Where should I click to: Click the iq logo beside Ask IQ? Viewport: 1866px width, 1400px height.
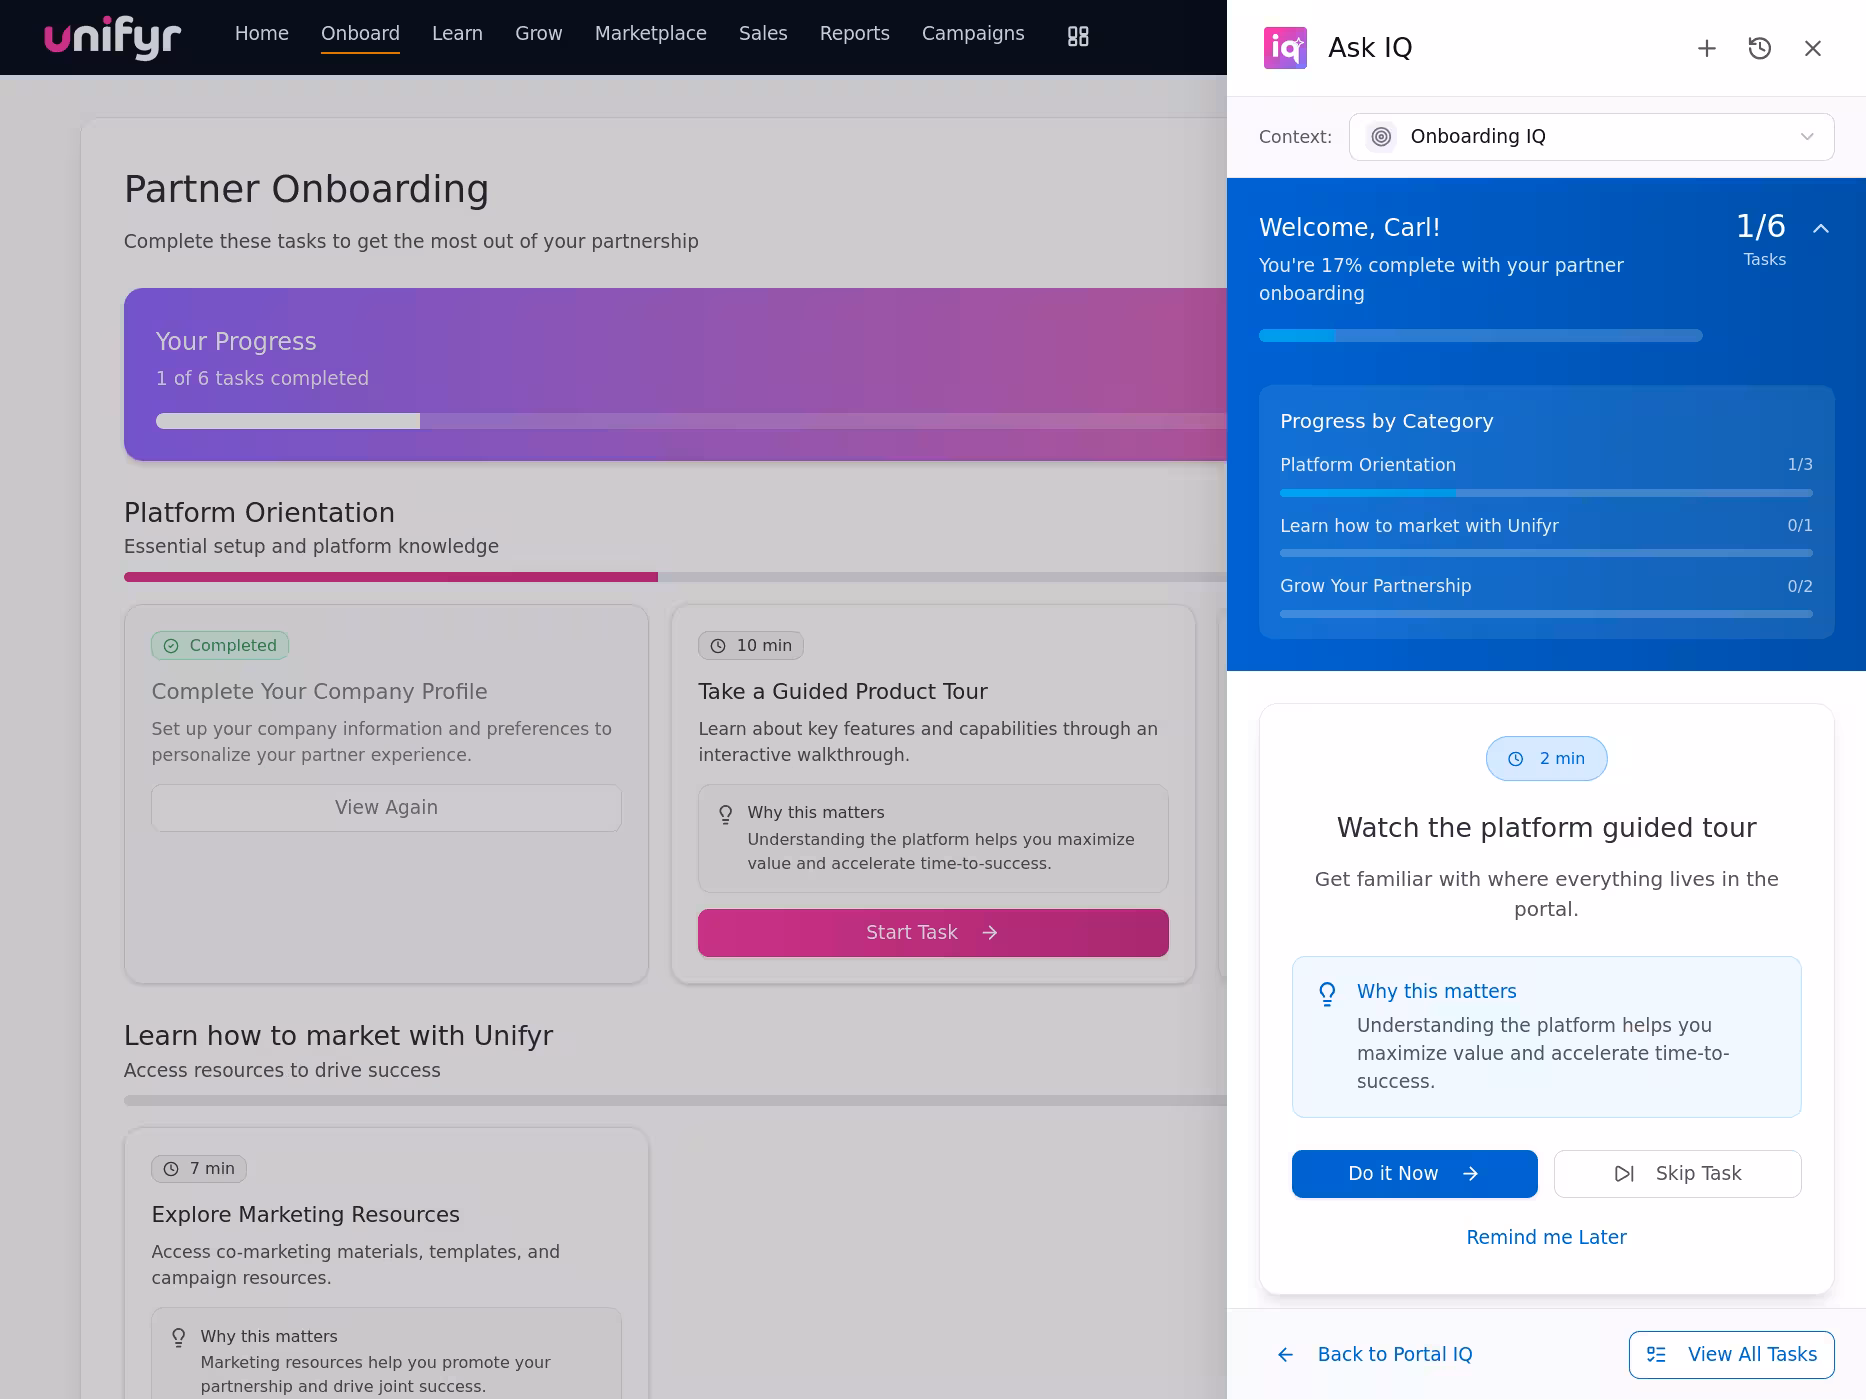click(1286, 47)
